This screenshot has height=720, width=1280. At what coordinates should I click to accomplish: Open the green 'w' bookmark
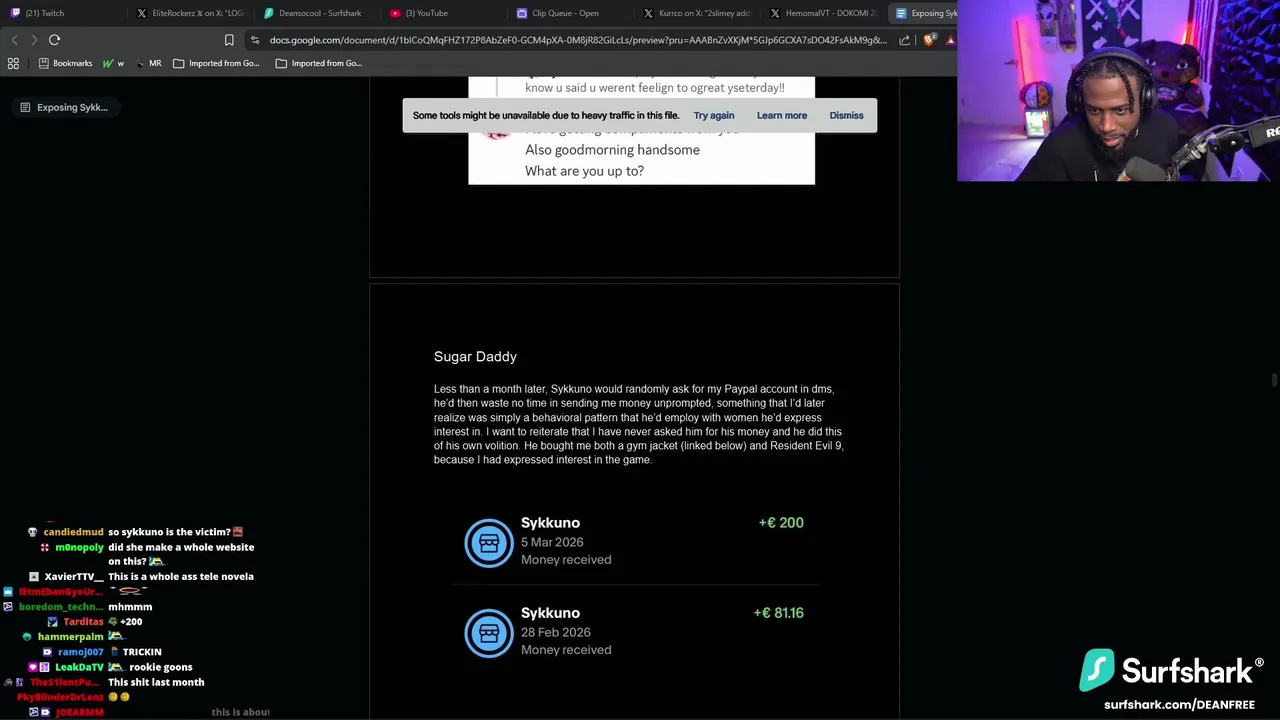[x=113, y=63]
